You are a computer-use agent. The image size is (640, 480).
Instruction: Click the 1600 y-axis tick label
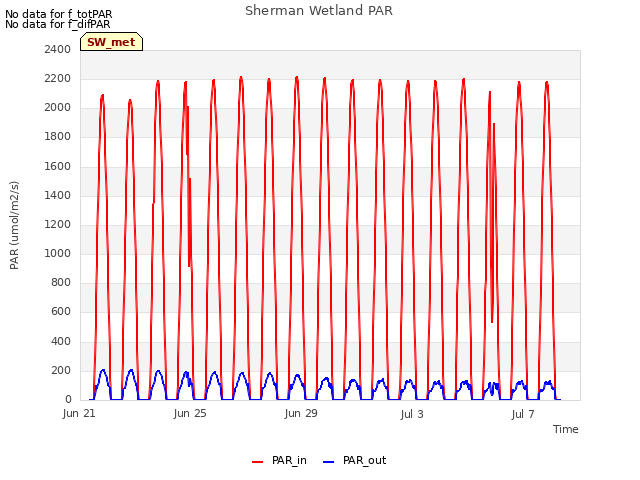tap(58, 167)
